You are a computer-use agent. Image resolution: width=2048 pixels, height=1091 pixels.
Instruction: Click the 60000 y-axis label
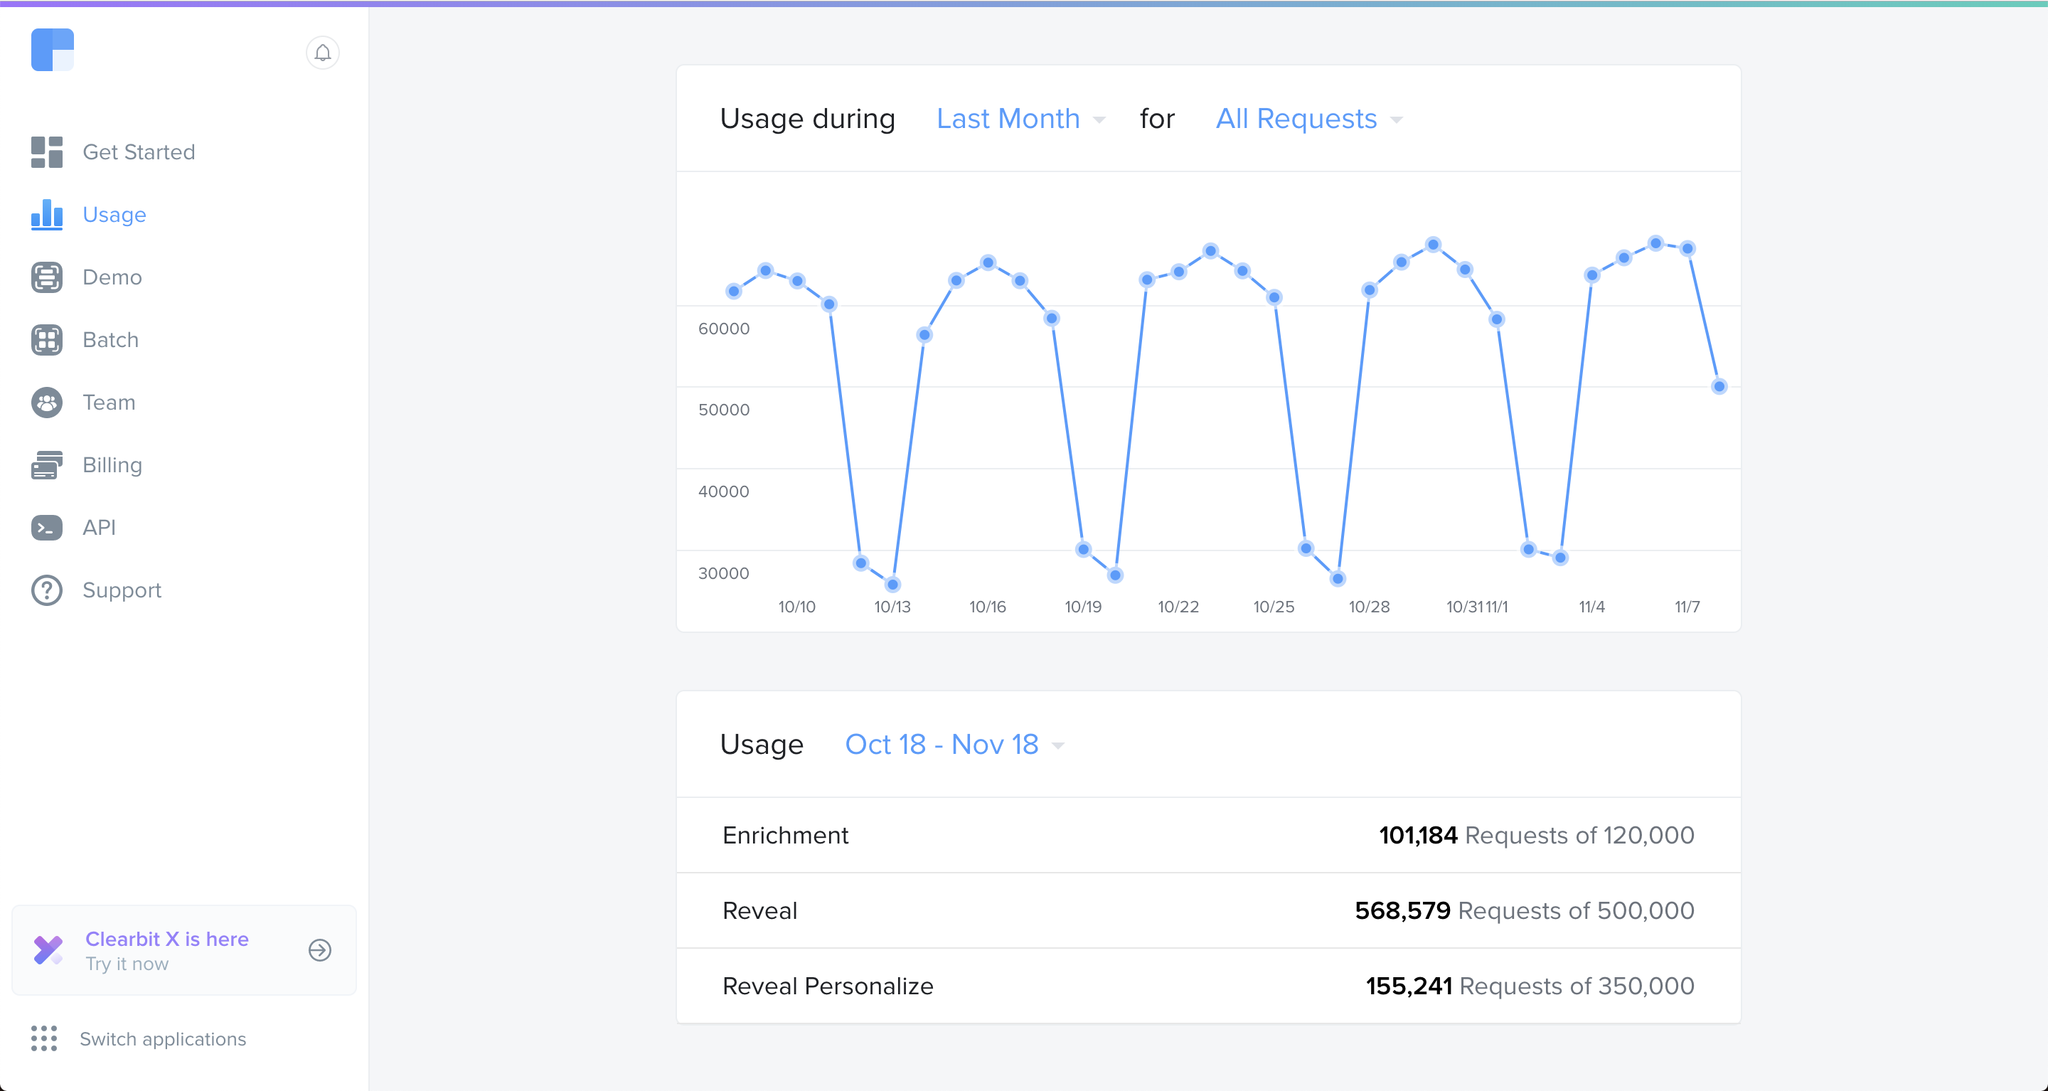(724, 329)
